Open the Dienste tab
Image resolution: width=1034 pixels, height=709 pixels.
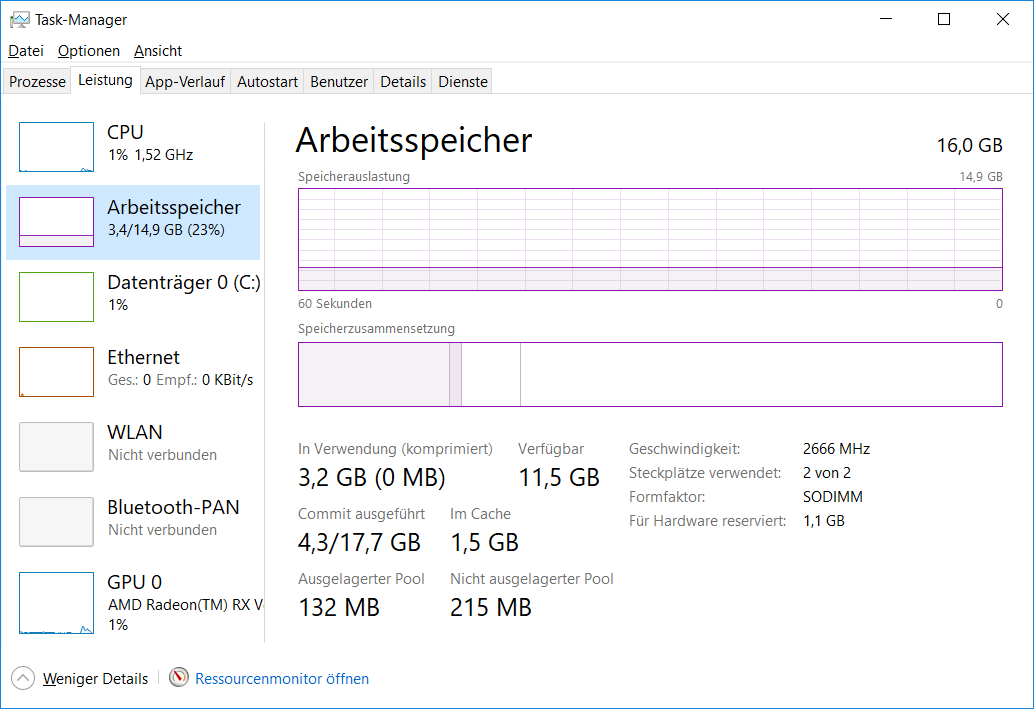pyautogui.click(x=463, y=82)
